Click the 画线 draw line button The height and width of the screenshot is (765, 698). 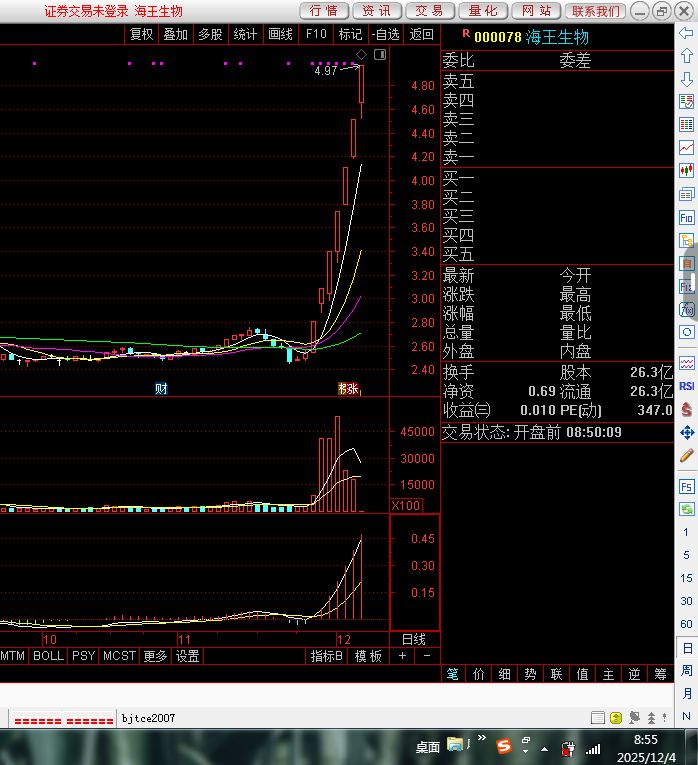click(280, 34)
